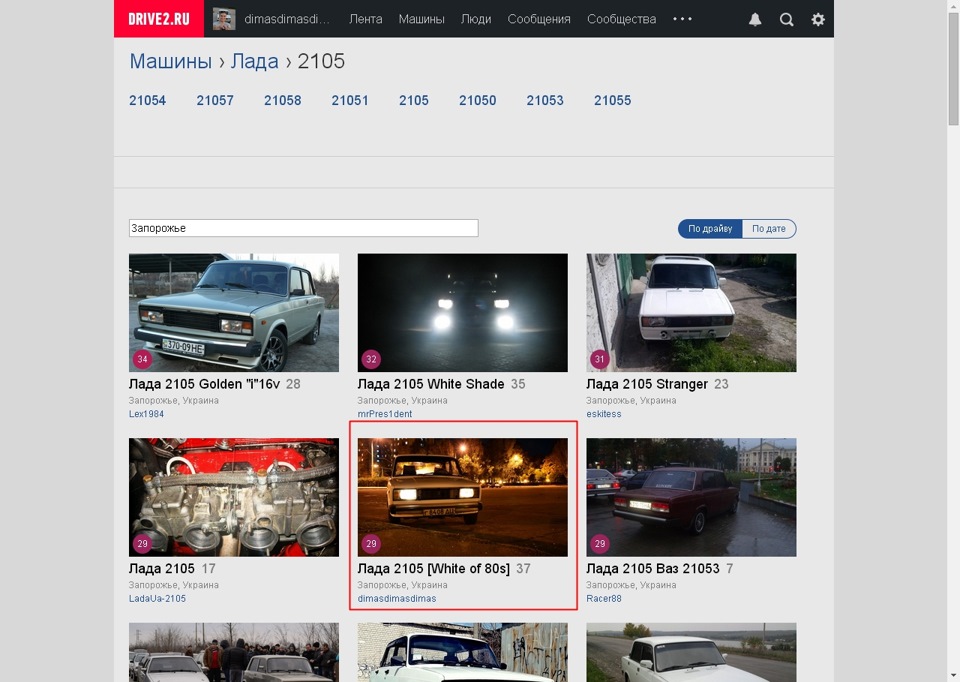Viewport: 960px width, 682px height.
Task: Open the thumbnail with crowd of people
Action: pos(234,652)
